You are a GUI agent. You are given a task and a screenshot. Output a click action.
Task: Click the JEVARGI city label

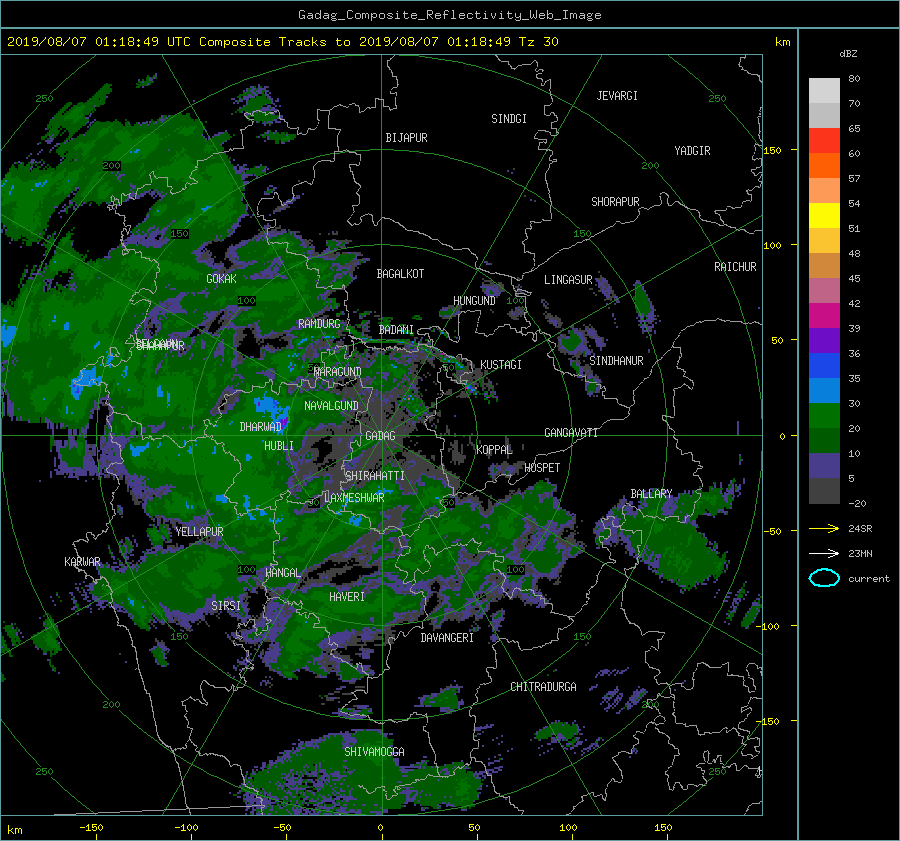tap(617, 96)
